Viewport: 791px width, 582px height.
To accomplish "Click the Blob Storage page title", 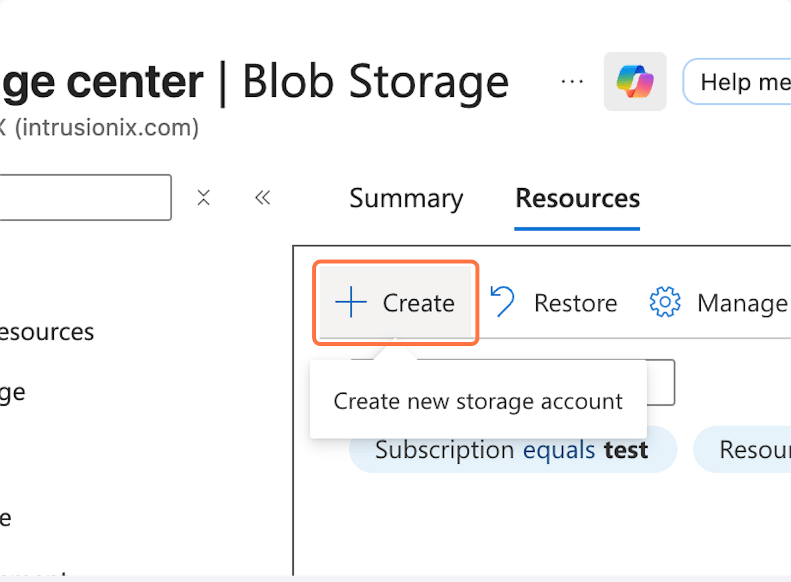I will coord(375,81).
